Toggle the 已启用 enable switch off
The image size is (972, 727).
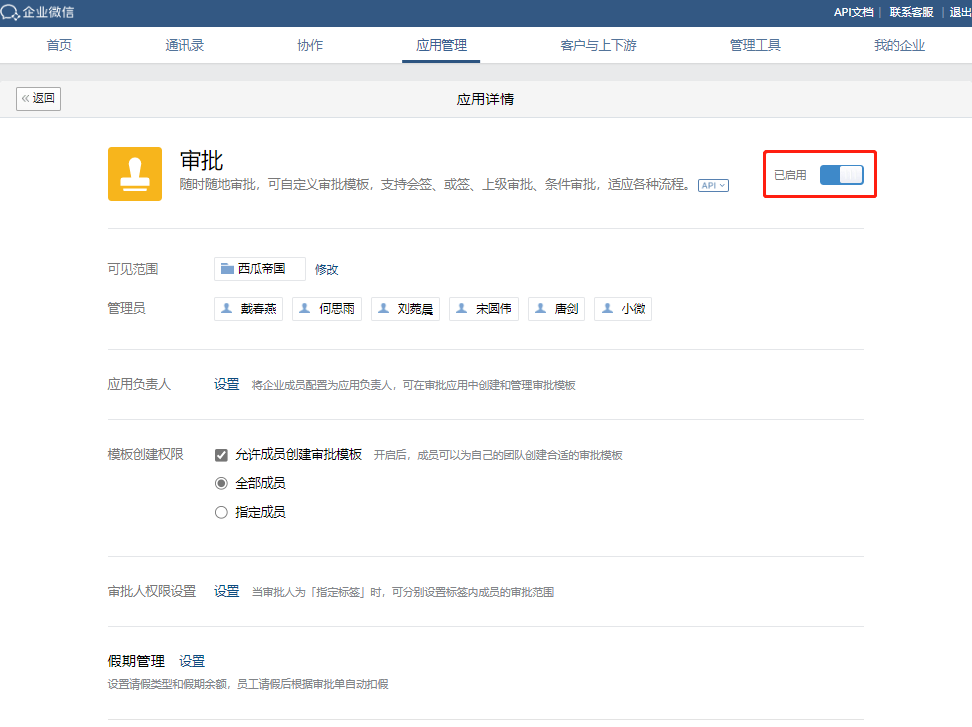tap(841, 175)
